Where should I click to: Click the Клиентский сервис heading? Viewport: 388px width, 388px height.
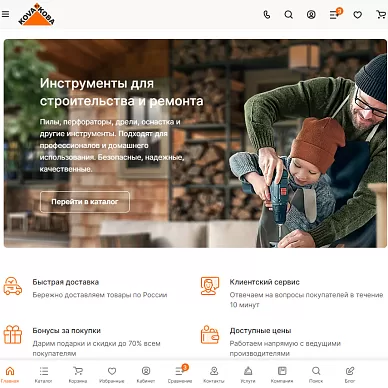pyautogui.click(x=264, y=282)
